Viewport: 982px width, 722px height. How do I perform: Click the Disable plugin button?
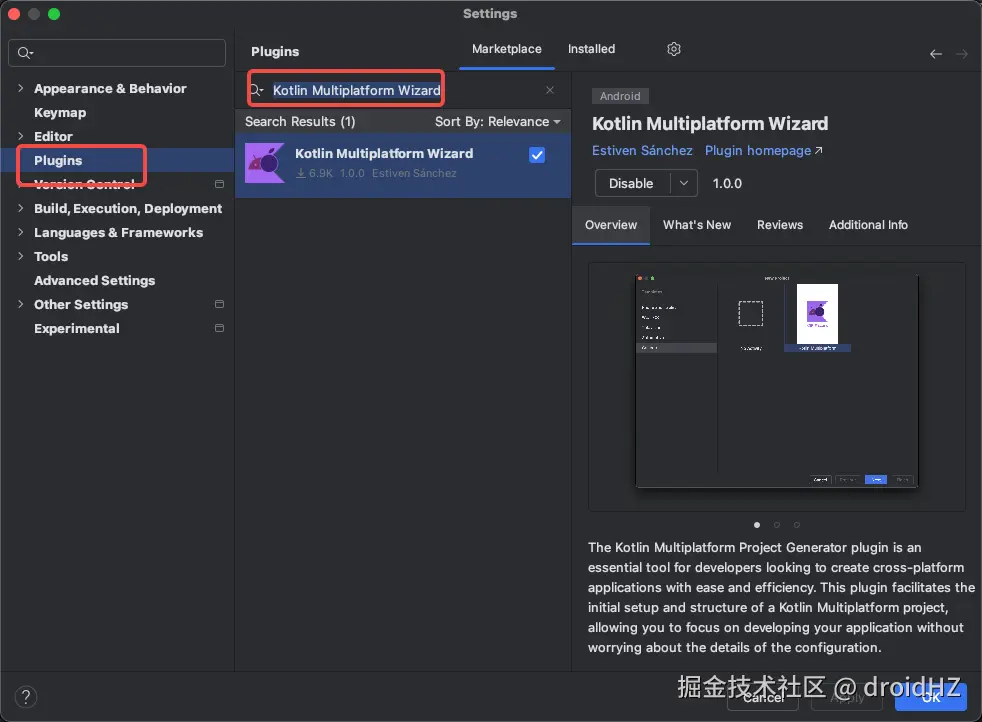(x=631, y=183)
